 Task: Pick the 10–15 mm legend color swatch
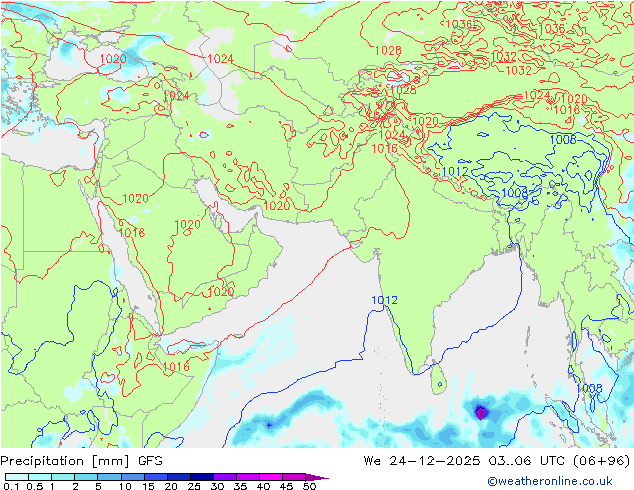pos(132,477)
